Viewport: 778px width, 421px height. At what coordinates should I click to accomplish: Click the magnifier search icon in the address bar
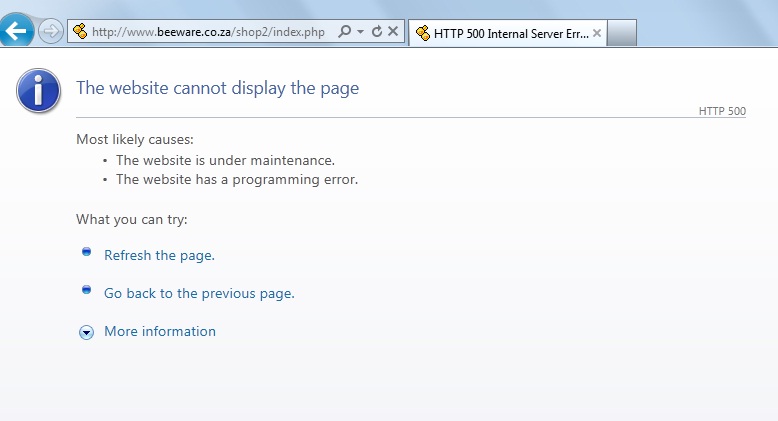pyautogui.click(x=344, y=32)
